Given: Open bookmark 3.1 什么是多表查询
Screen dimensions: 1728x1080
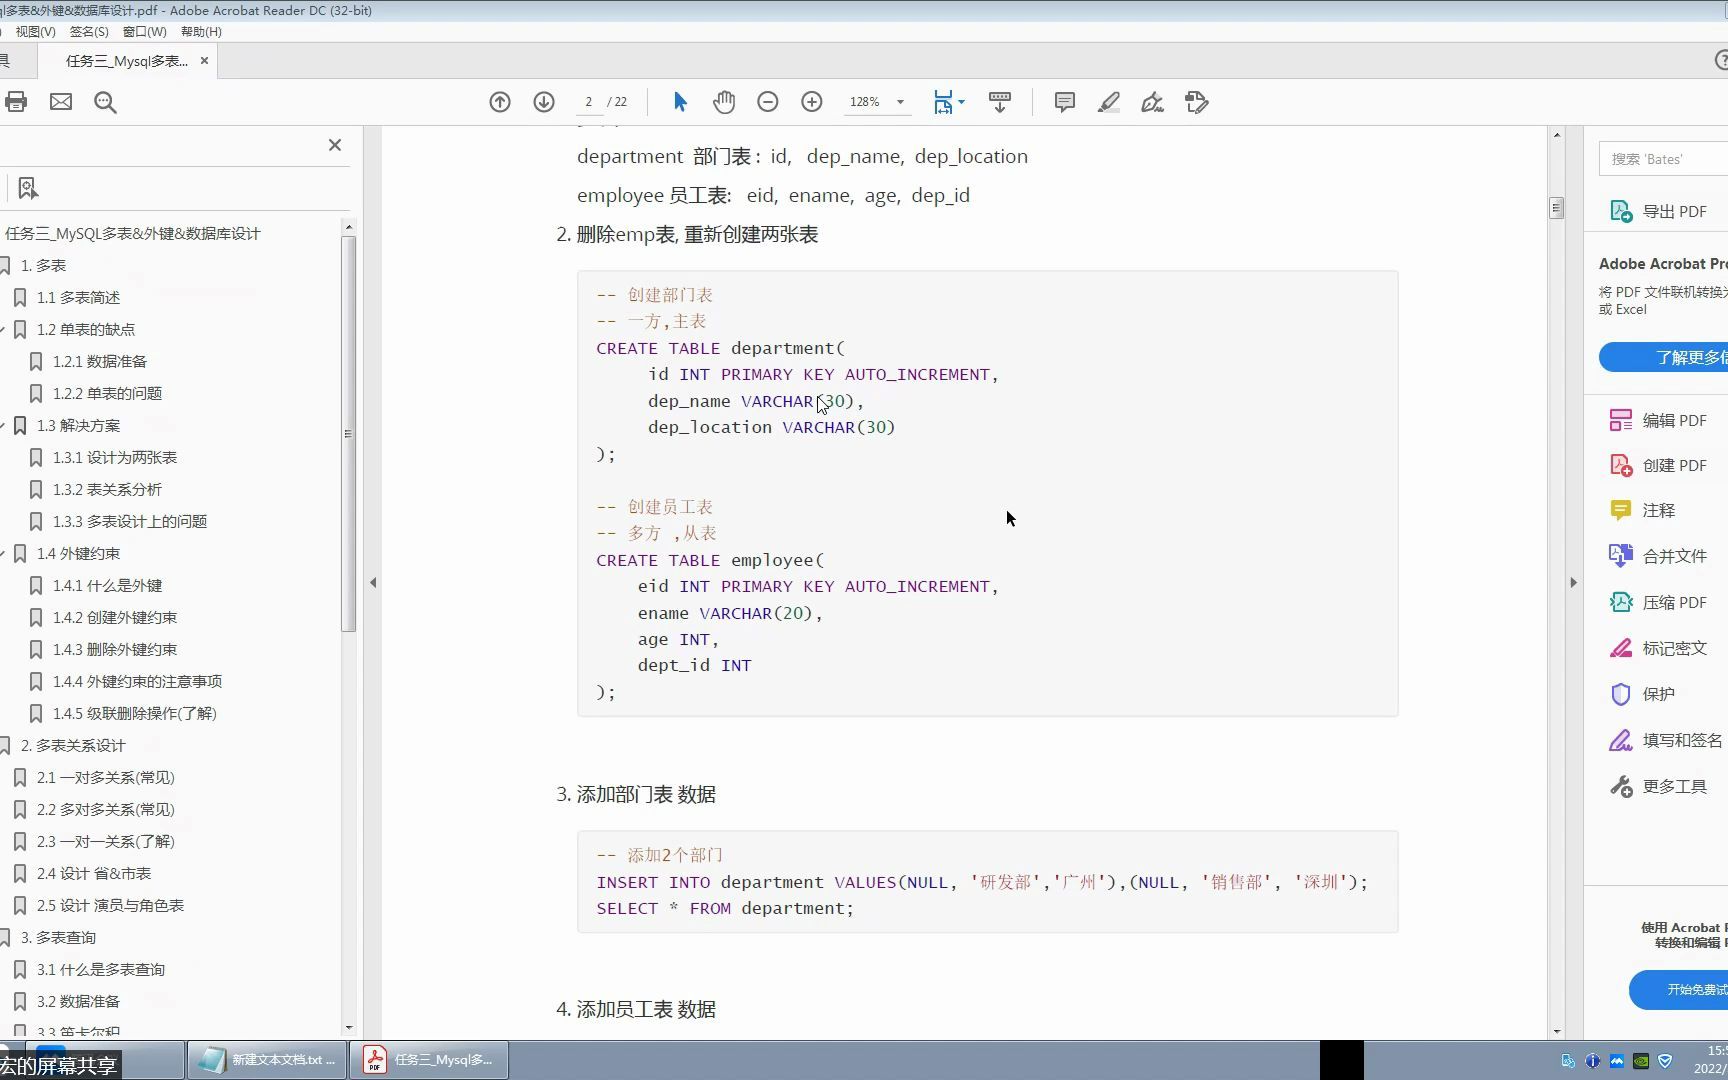Looking at the screenshot, I should pos(100,969).
